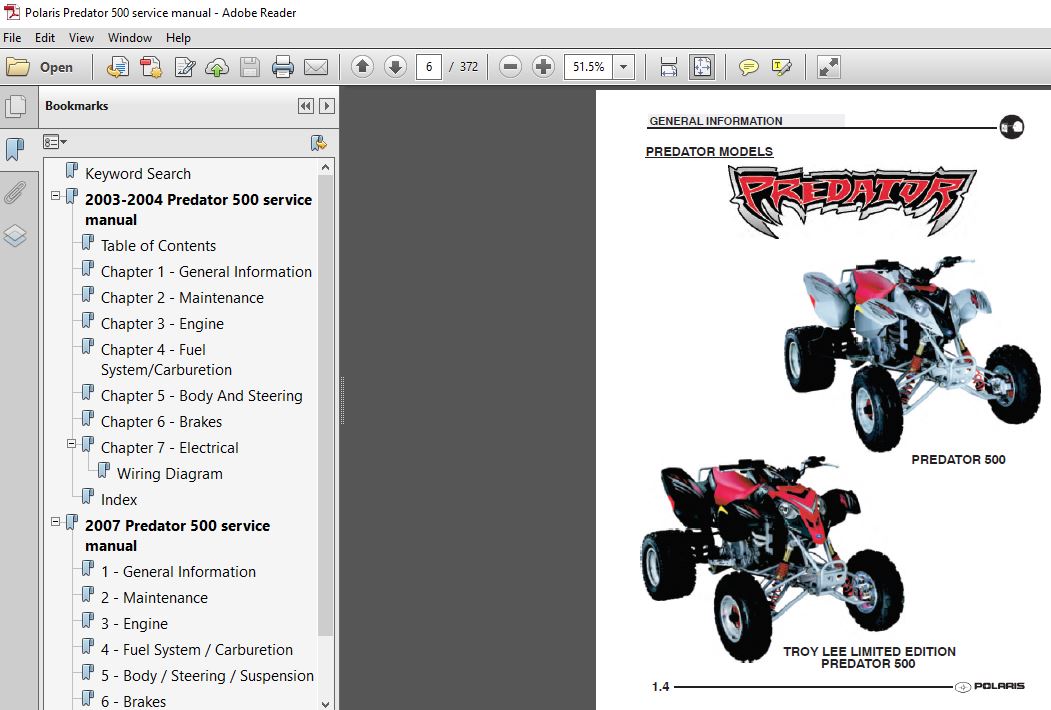Go to next page arrow

[395, 66]
